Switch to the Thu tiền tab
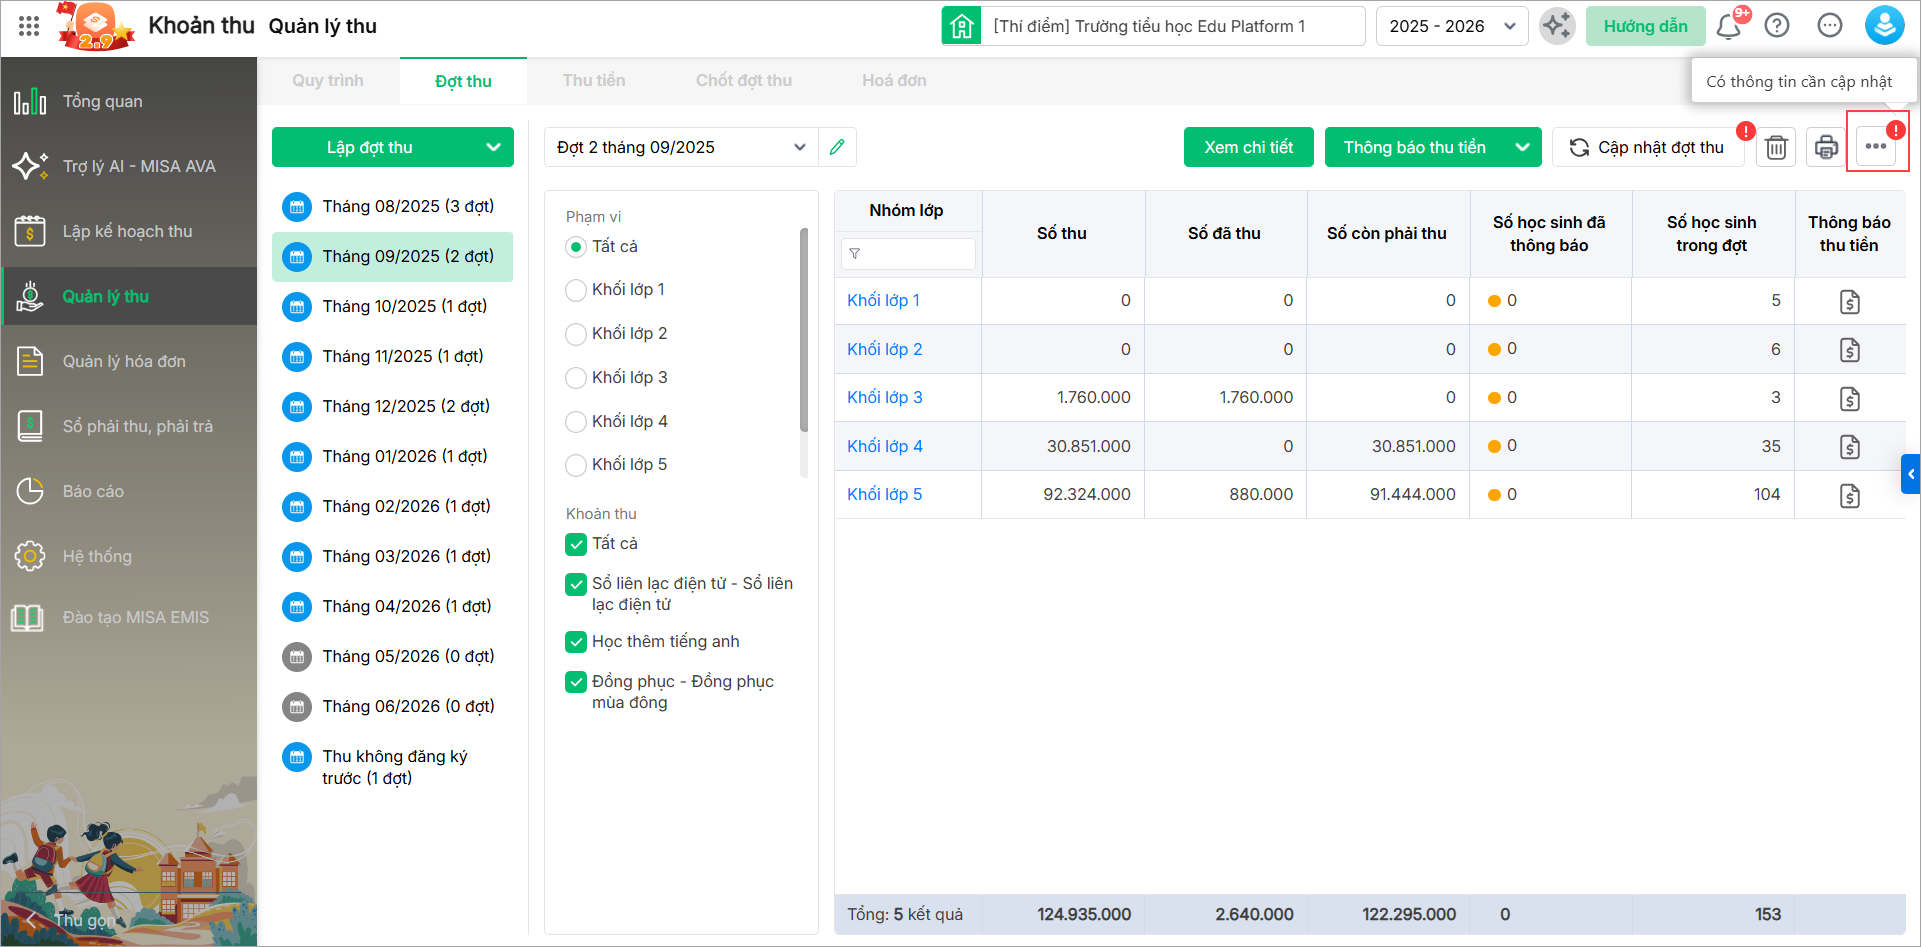1921x947 pixels. pyautogui.click(x=593, y=81)
